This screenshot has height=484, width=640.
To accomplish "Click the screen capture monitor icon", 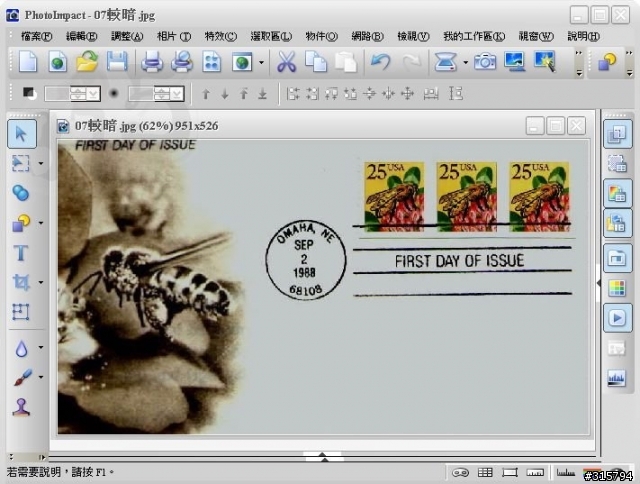I will 515,62.
